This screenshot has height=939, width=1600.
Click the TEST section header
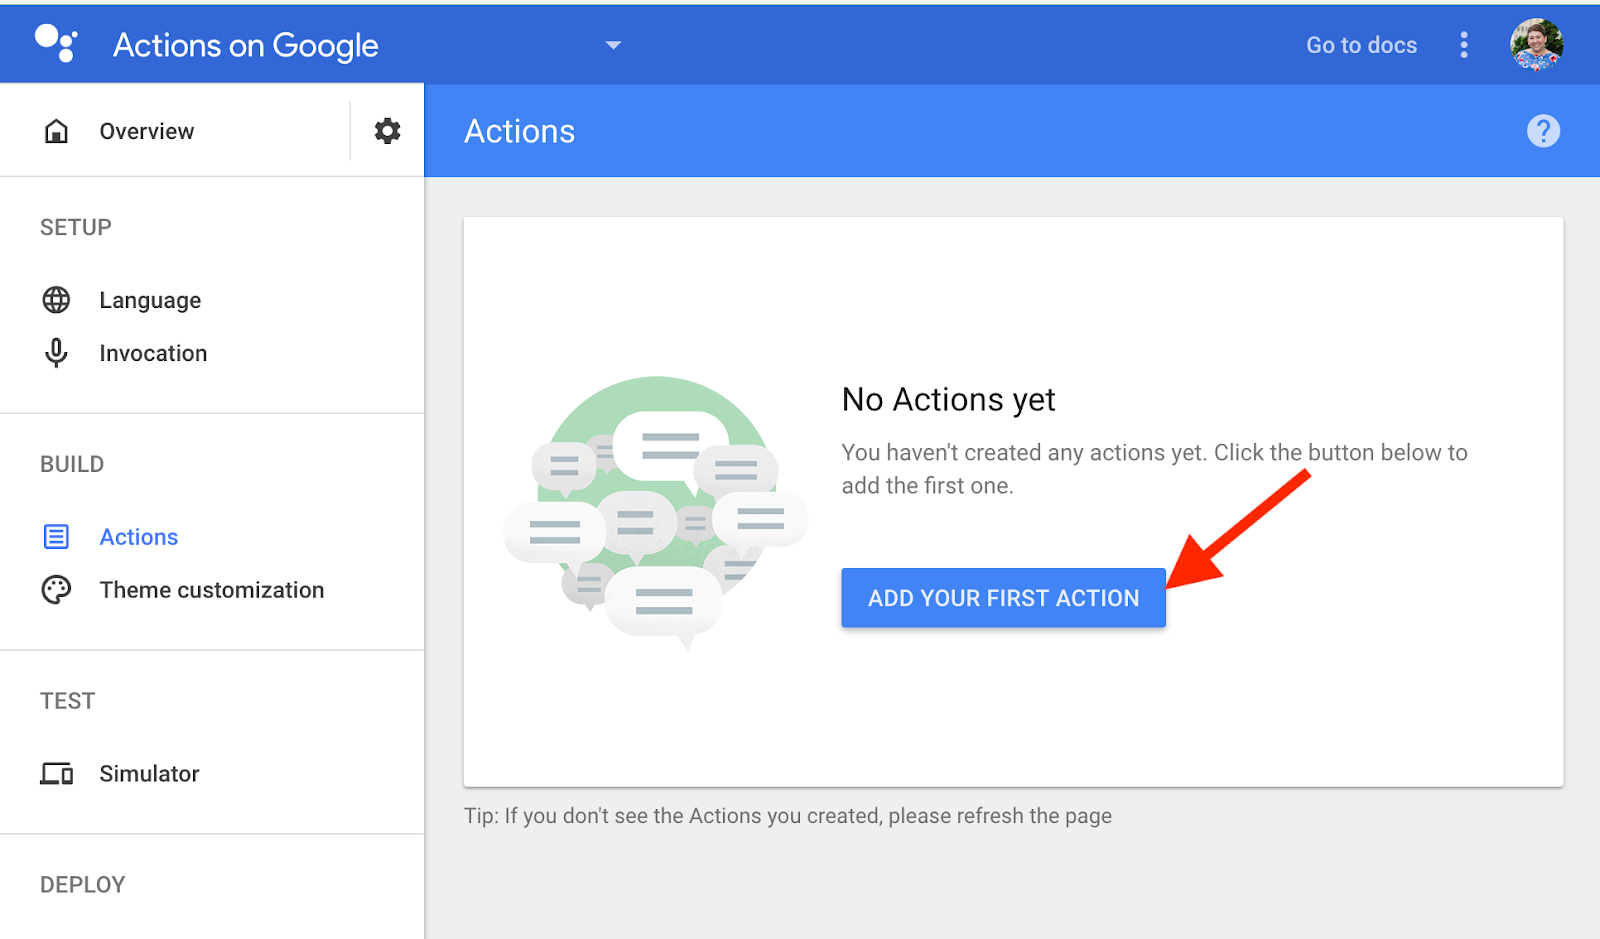click(67, 701)
